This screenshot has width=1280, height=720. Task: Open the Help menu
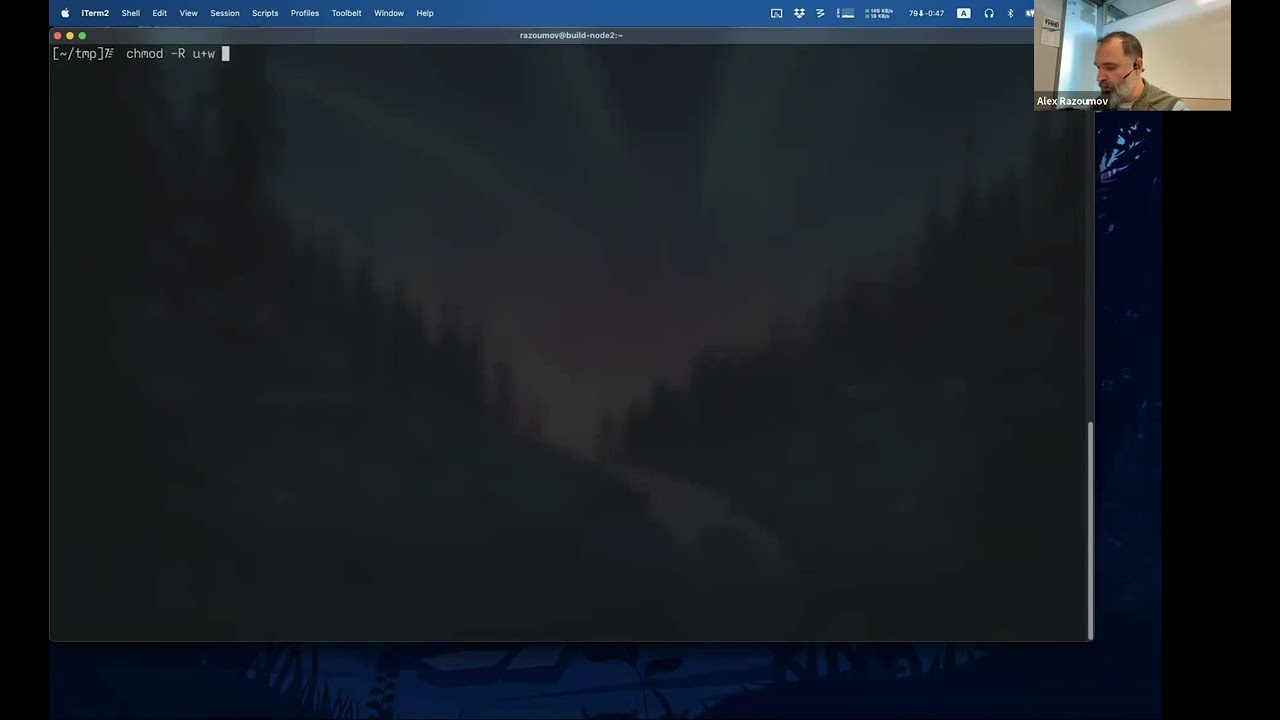[425, 13]
